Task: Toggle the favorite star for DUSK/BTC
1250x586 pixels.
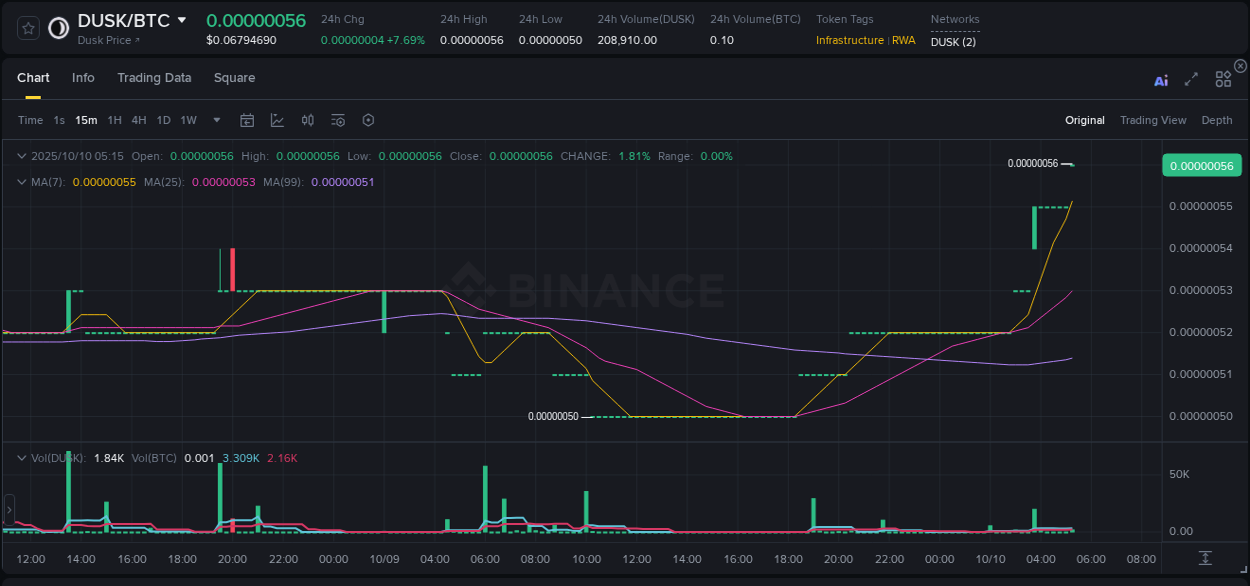Action: click(x=27, y=27)
